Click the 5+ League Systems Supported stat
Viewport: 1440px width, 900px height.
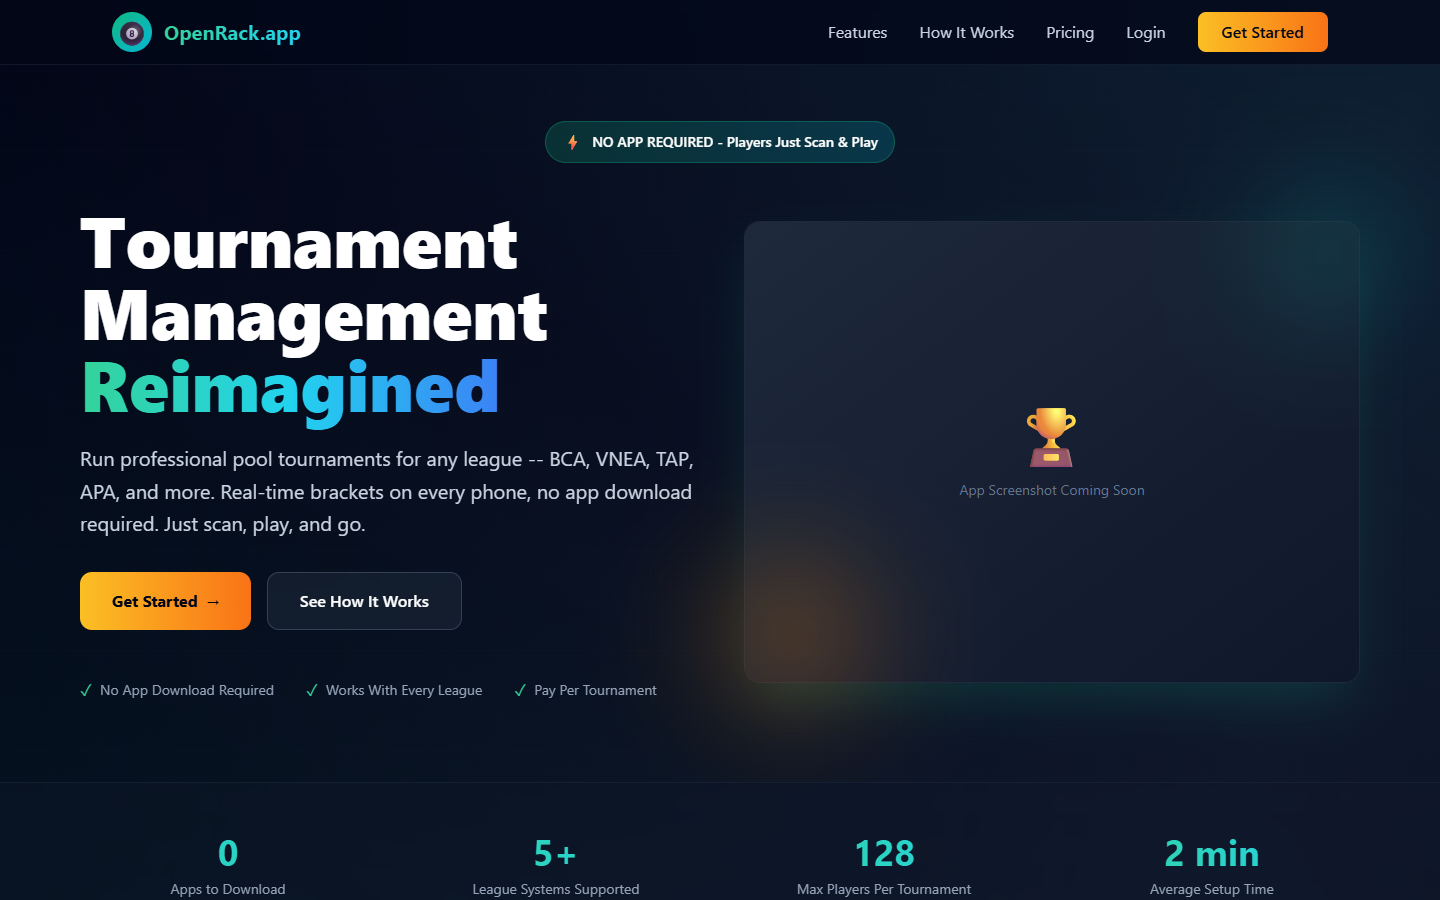(556, 866)
